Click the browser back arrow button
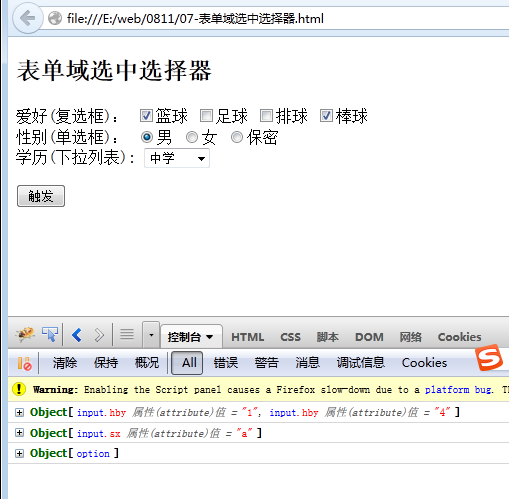This screenshot has height=499, width=509. click(x=28, y=18)
